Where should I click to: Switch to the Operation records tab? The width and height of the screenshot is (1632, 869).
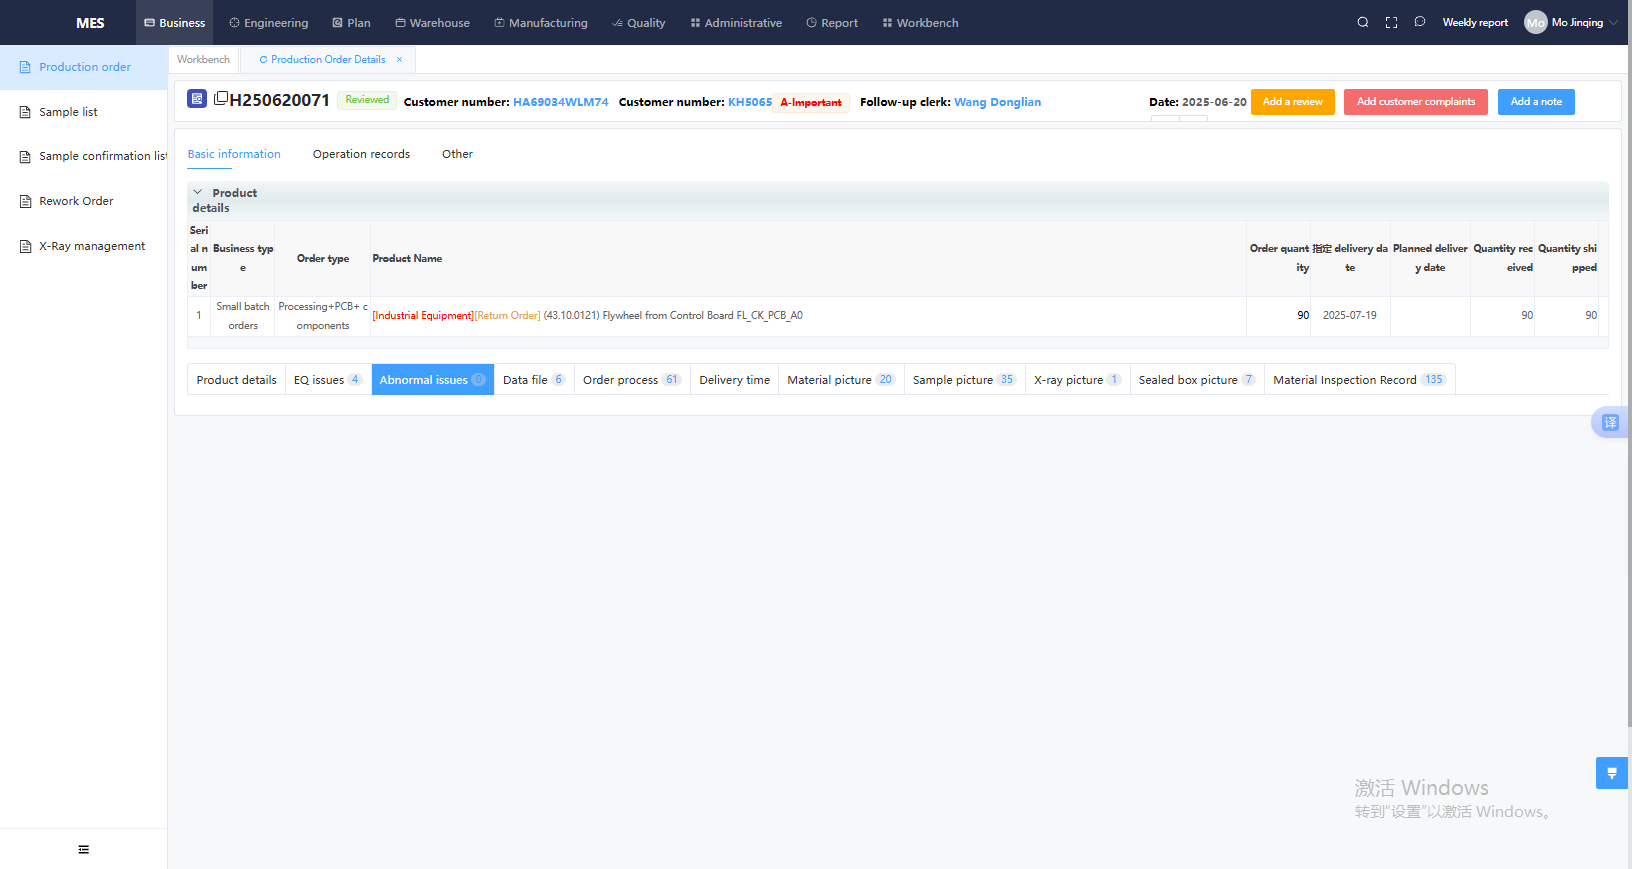click(x=361, y=154)
